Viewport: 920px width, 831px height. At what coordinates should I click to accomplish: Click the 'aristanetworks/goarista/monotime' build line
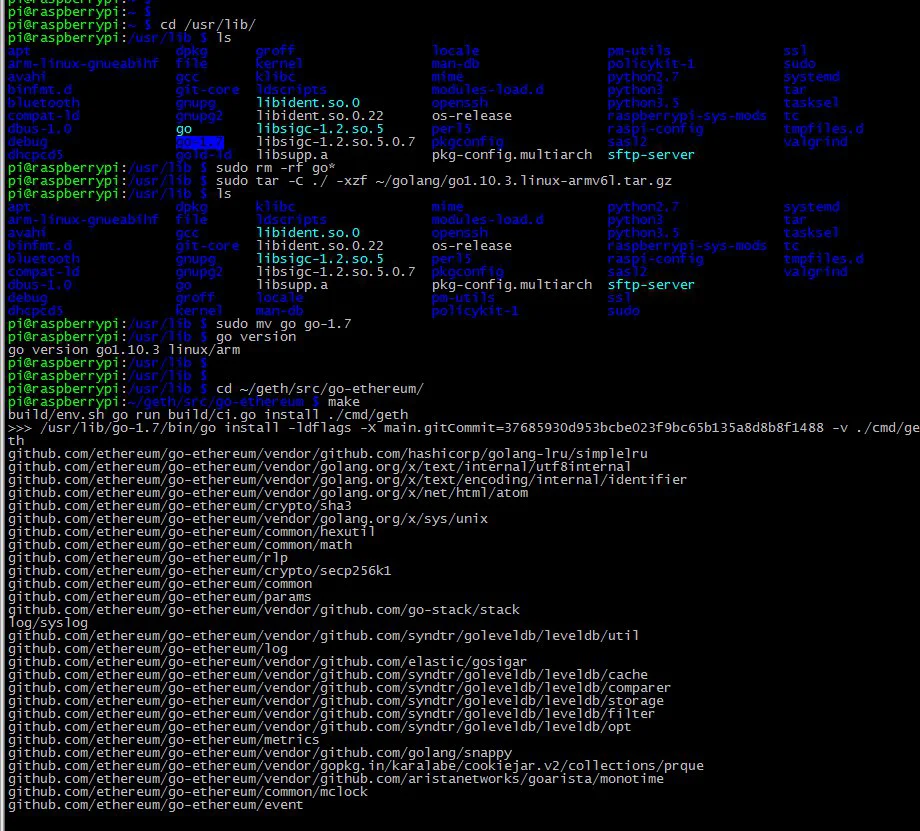[336, 779]
